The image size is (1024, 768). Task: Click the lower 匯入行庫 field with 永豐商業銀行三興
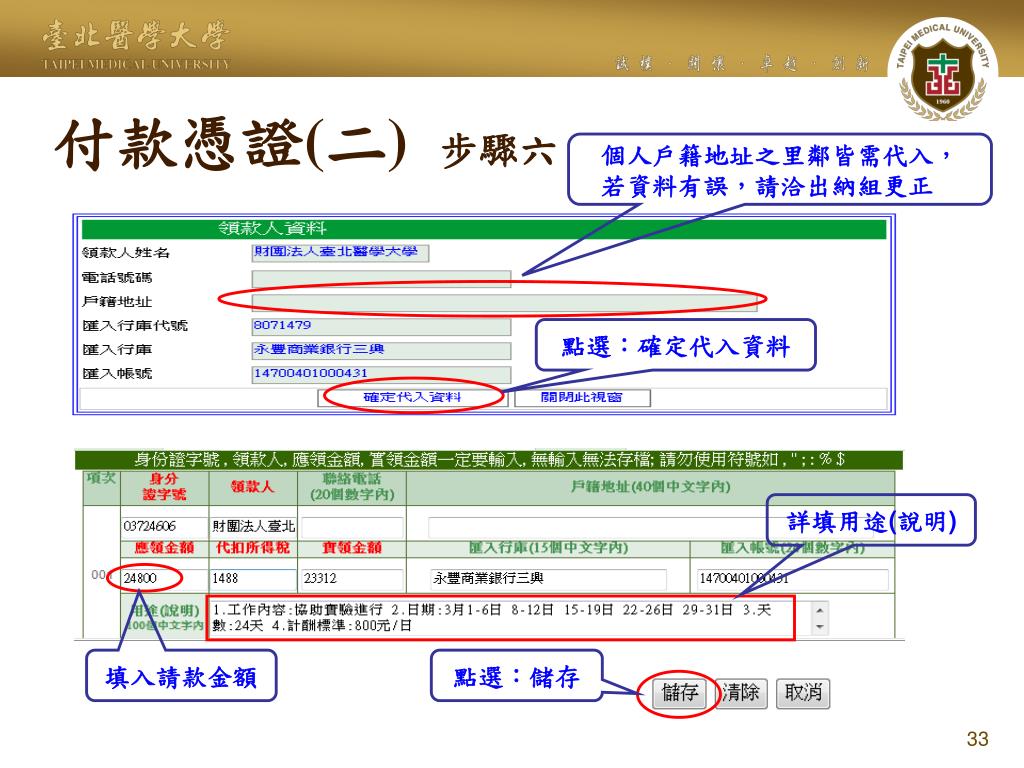point(549,578)
